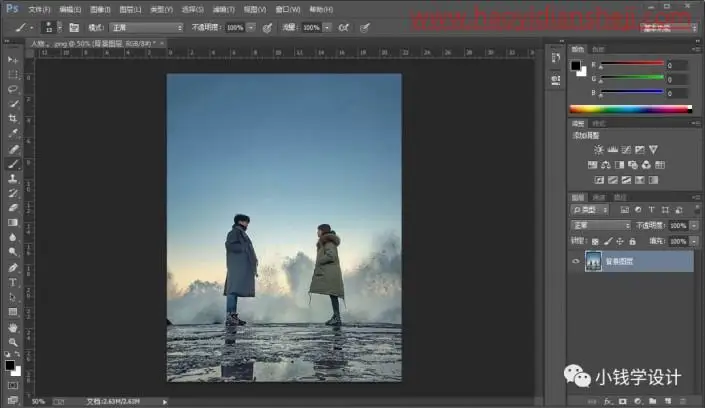Add a Vibrance adjustment
Screen dimensions: 705x408
click(653, 149)
